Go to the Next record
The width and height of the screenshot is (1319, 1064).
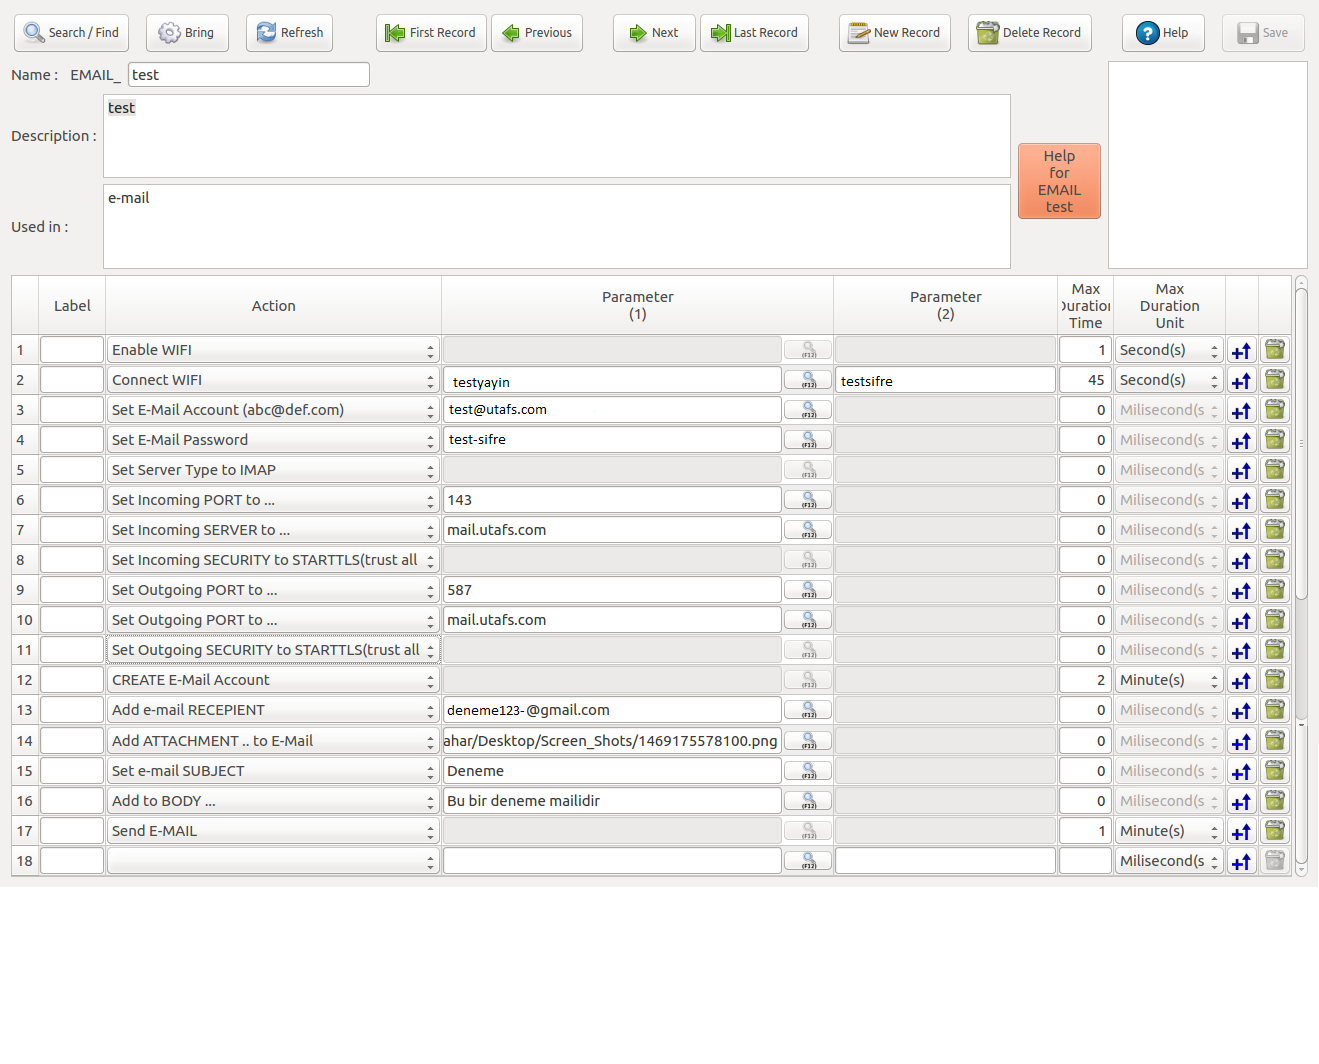tap(654, 33)
